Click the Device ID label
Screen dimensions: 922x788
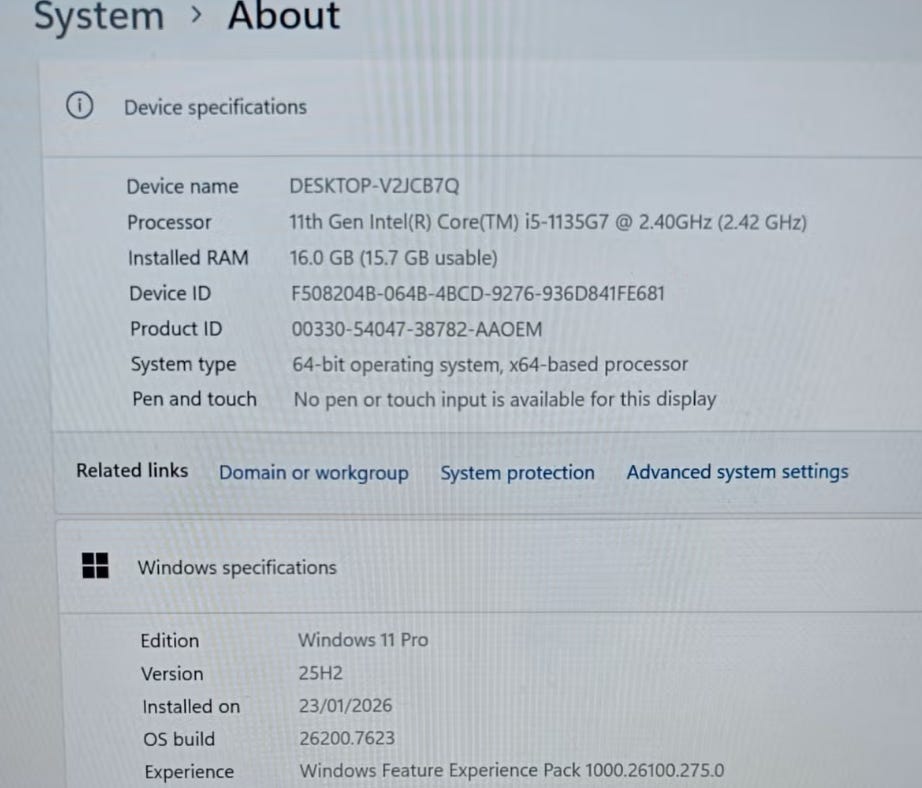point(170,293)
